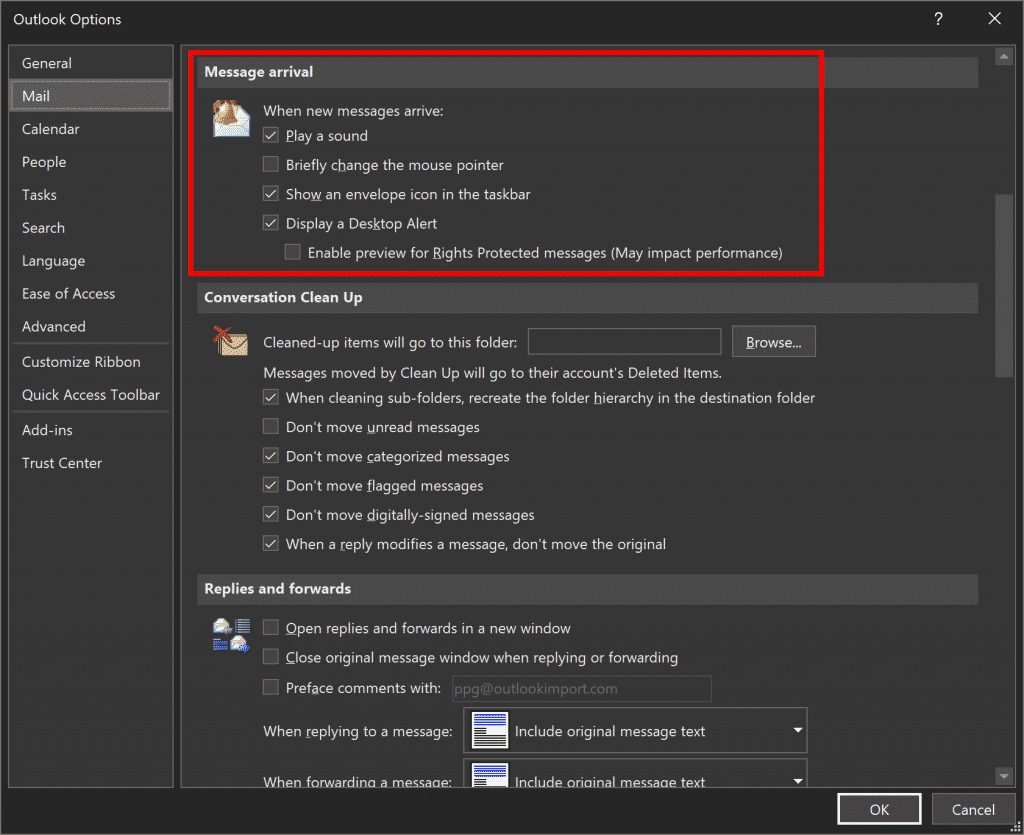Uncheck Play a sound

tap(271, 135)
